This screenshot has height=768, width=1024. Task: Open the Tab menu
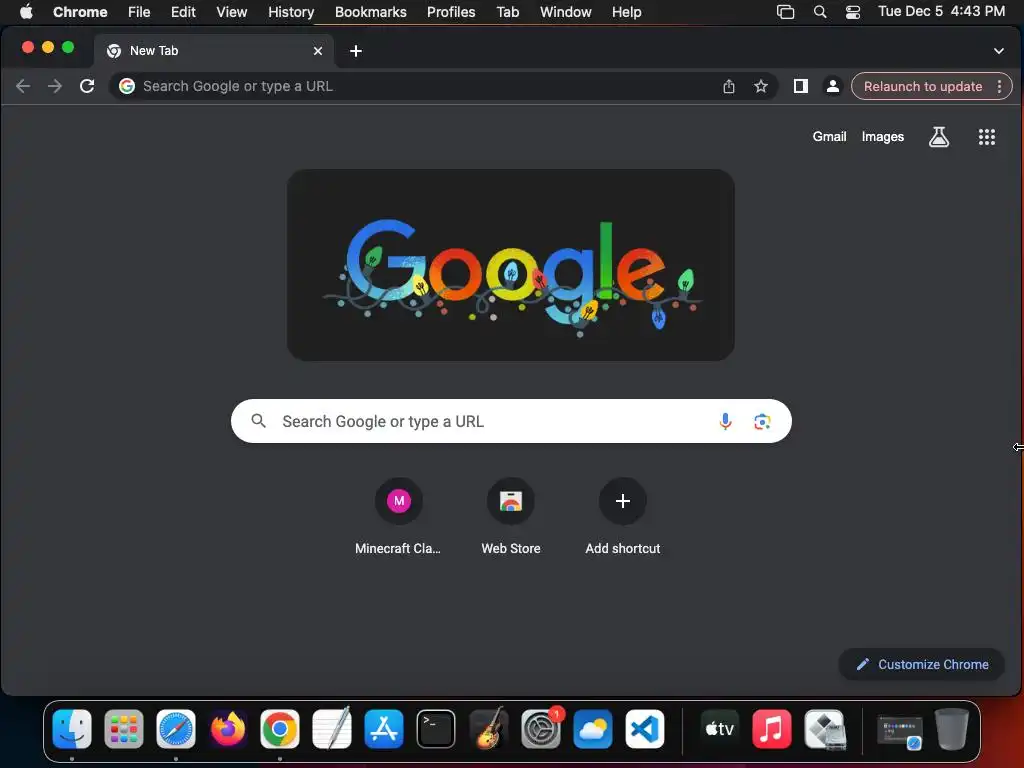pyautogui.click(x=507, y=12)
